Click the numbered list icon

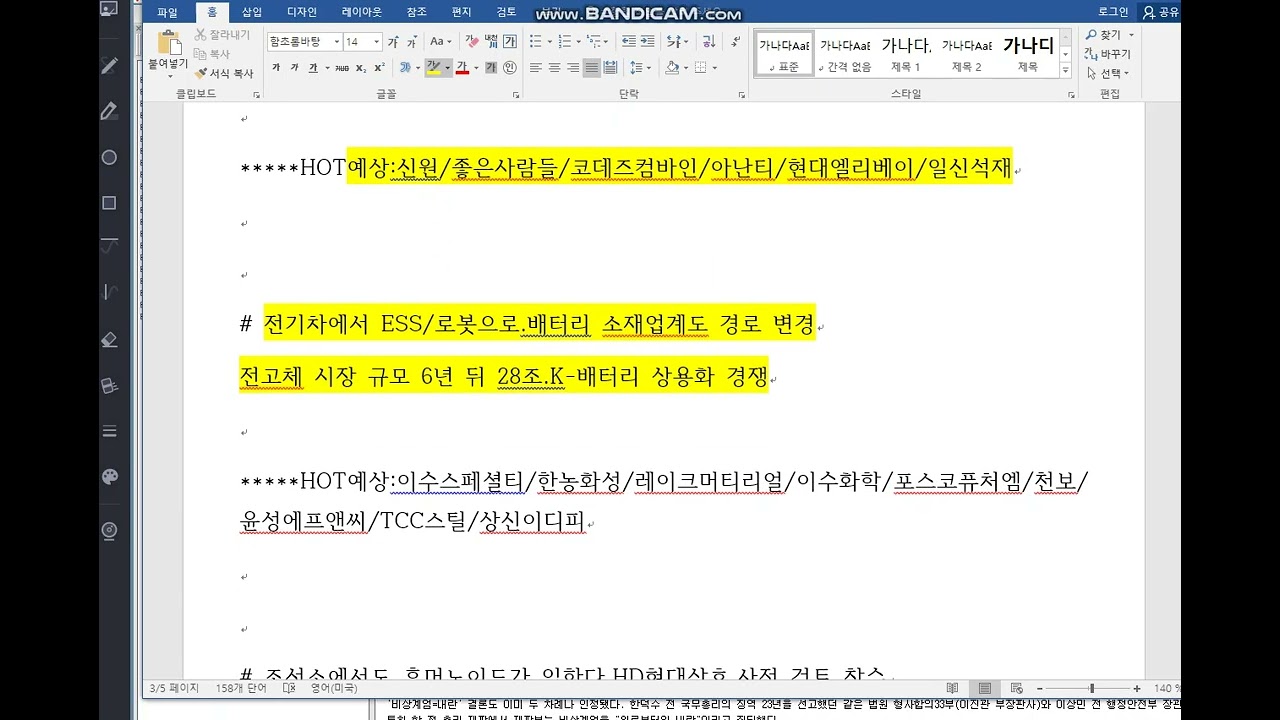coord(565,42)
